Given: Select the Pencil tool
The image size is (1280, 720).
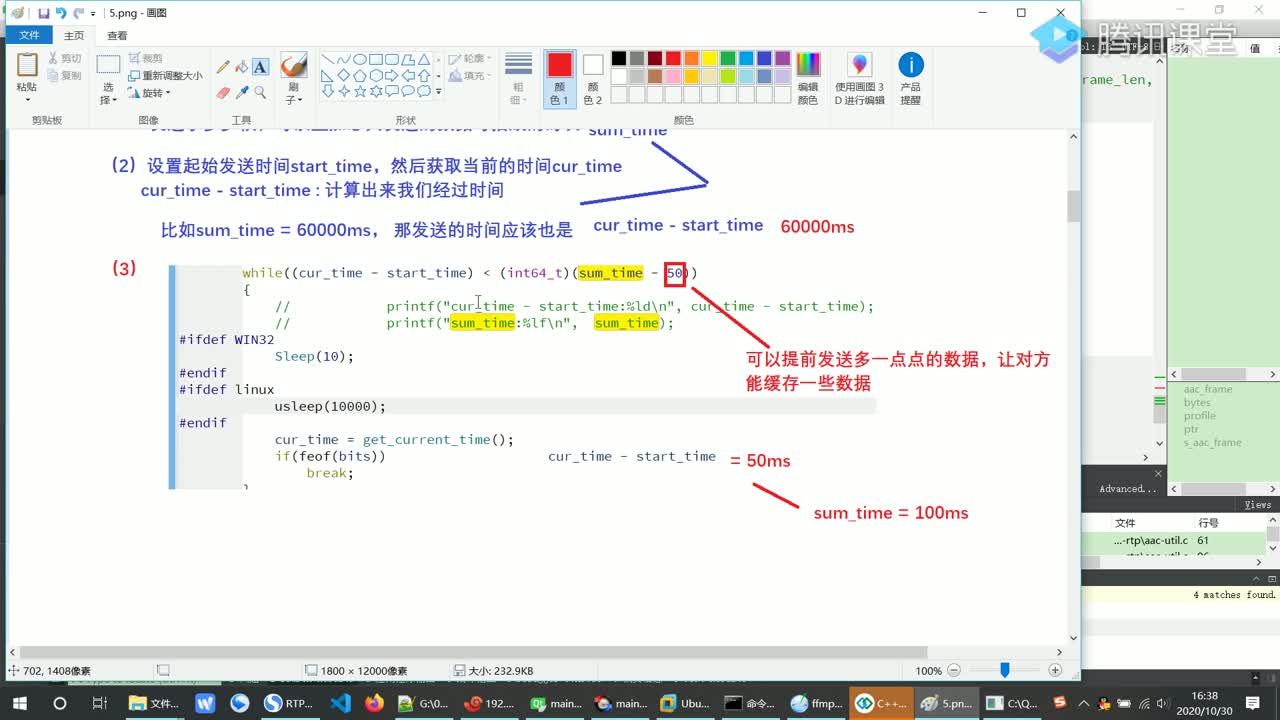Looking at the screenshot, I should pyautogui.click(x=223, y=67).
